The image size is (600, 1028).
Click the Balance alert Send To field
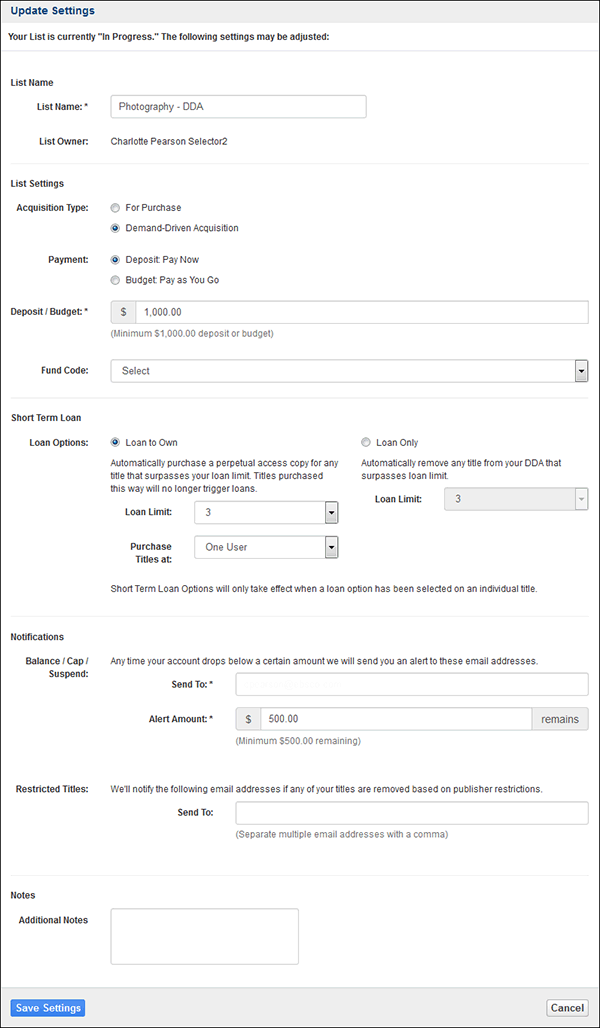pyautogui.click(x=412, y=684)
